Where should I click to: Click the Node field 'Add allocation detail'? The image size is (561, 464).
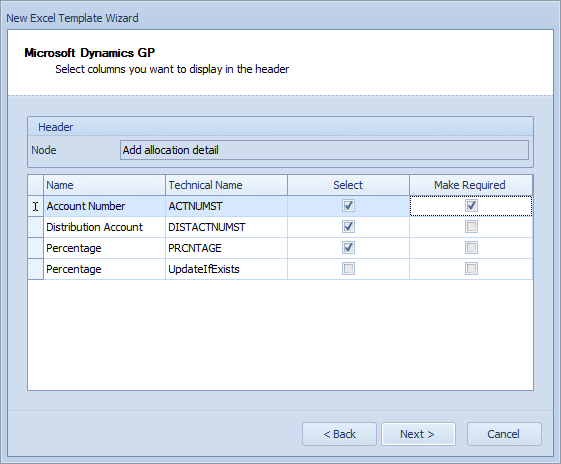(x=324, y=150)
